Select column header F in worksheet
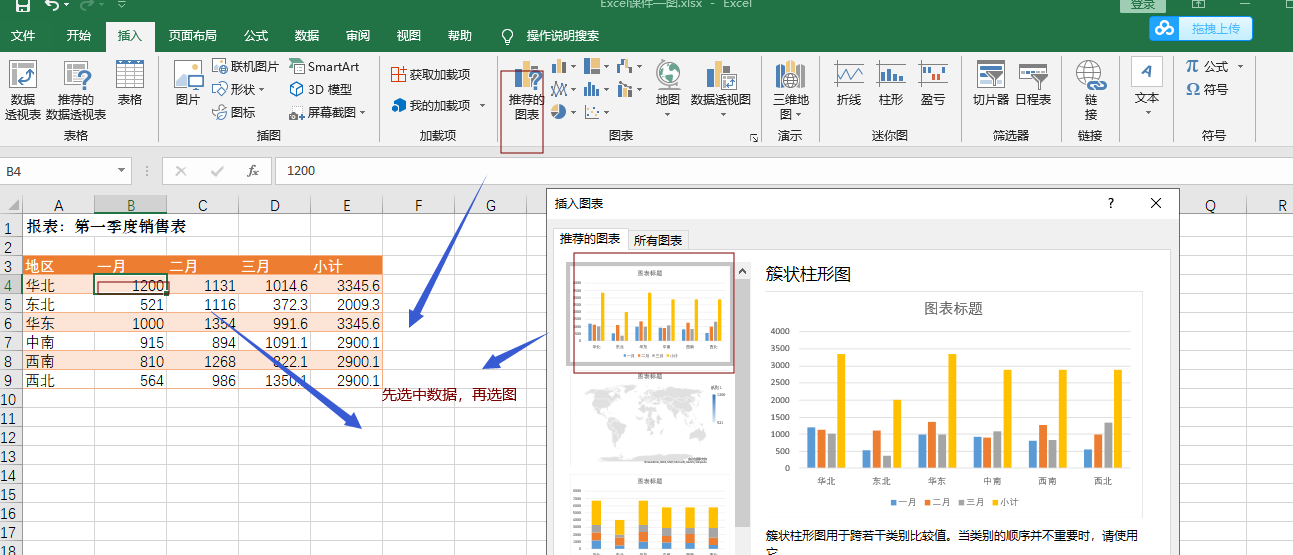The image size is (1293, 555). 418,206
